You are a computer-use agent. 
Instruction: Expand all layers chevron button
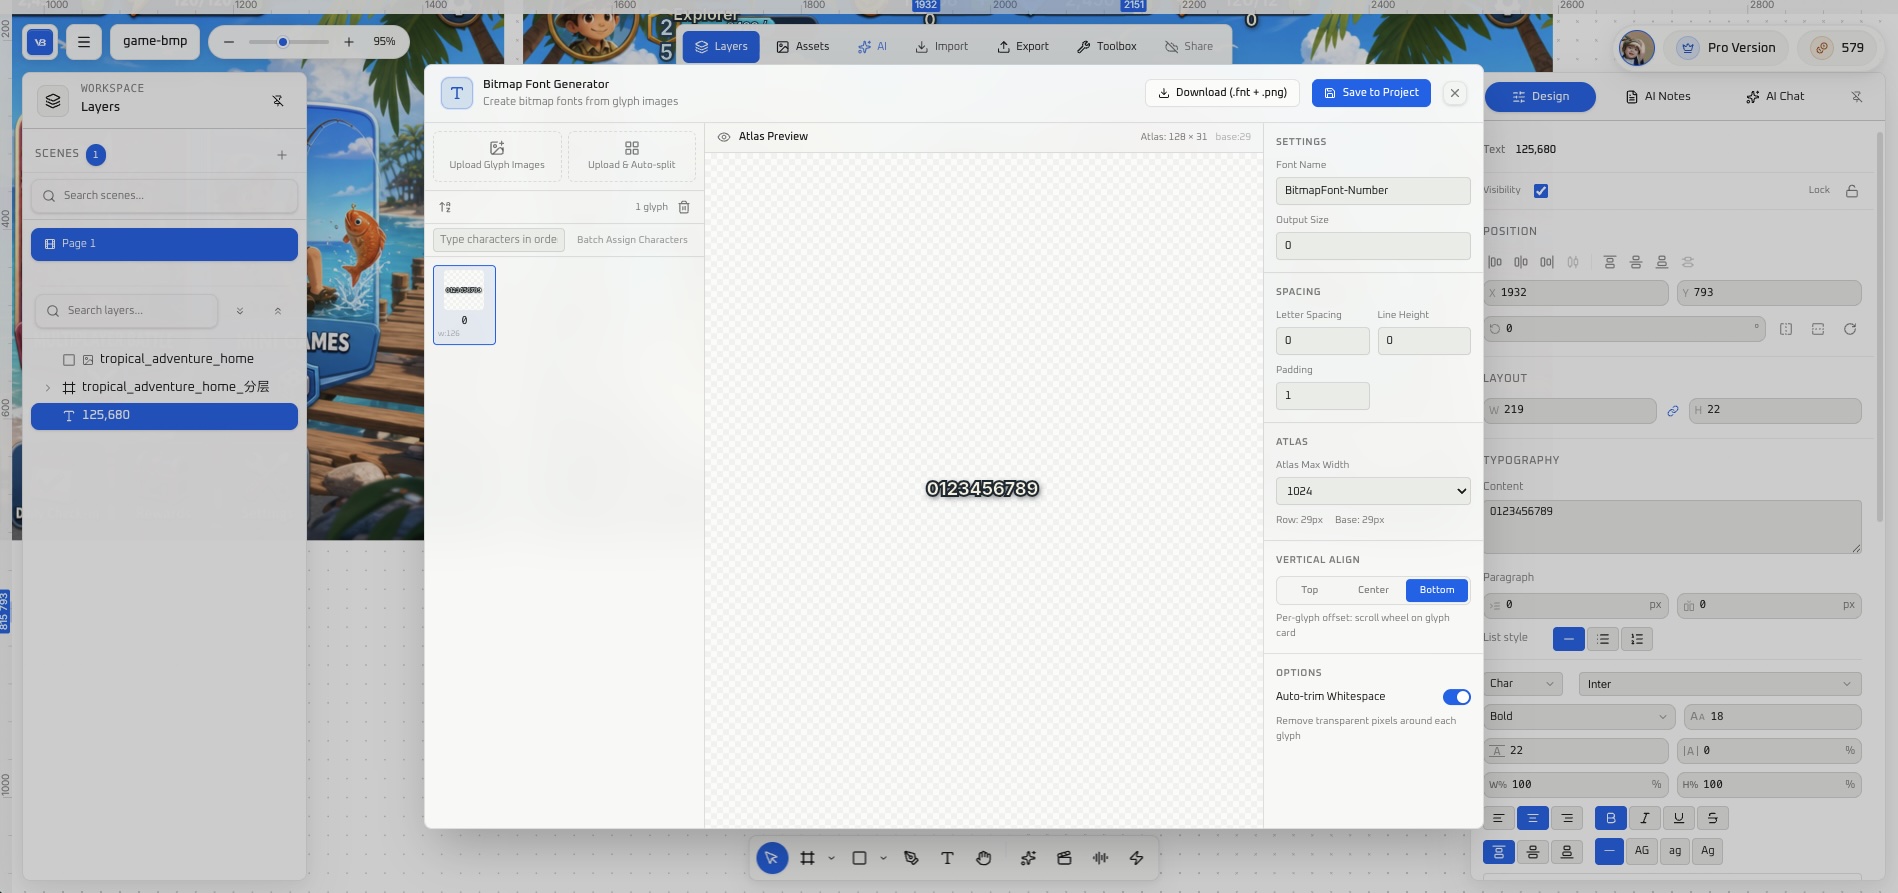pyautogui.click(x=240, y=311)
